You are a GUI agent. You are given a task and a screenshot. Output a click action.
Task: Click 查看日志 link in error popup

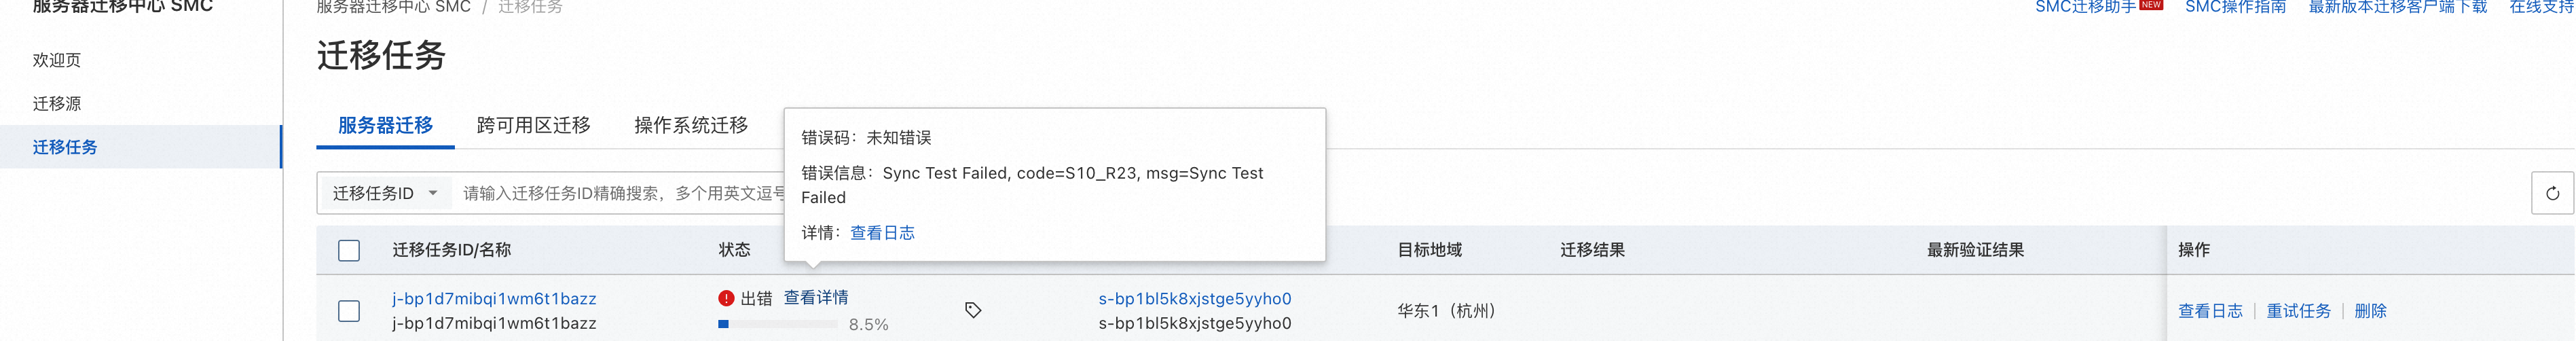click(x=882, y=233)
